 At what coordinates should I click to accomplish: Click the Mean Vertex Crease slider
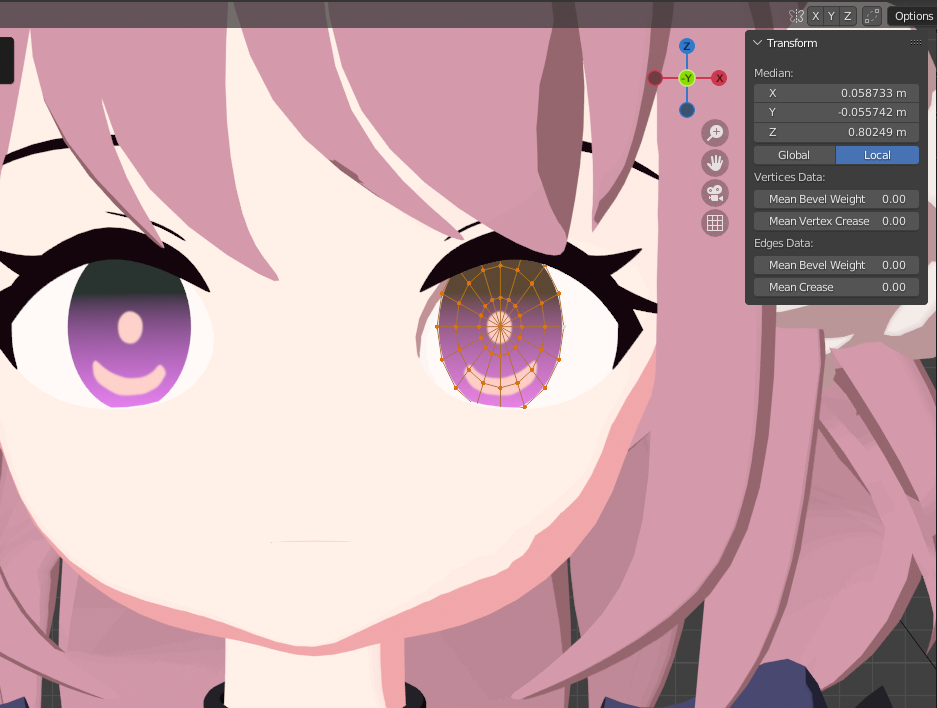(836, 221)
